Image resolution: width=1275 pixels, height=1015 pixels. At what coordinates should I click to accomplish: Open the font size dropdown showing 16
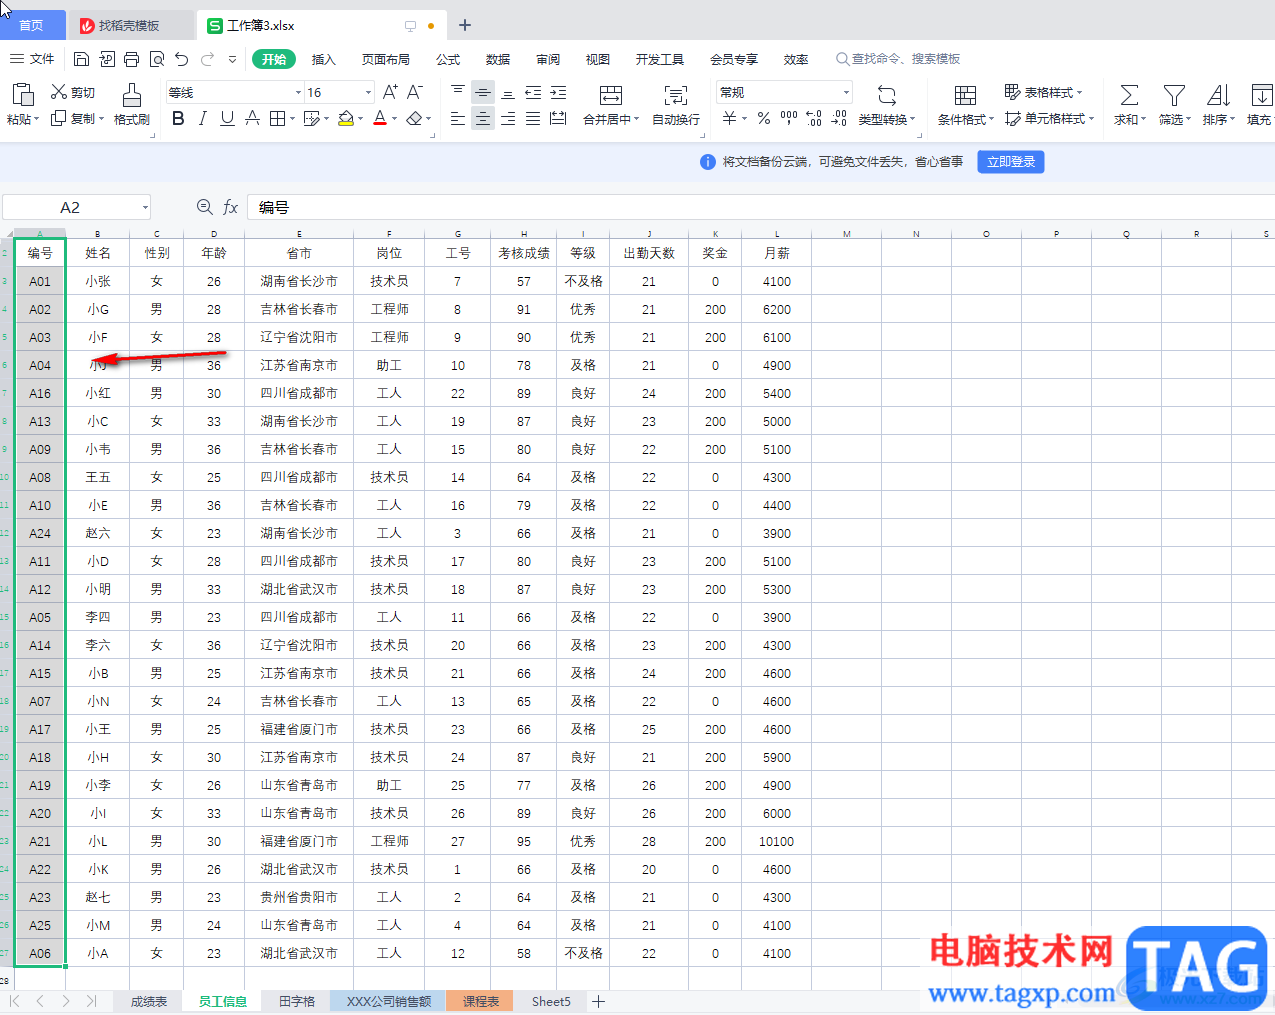(368, 93)
